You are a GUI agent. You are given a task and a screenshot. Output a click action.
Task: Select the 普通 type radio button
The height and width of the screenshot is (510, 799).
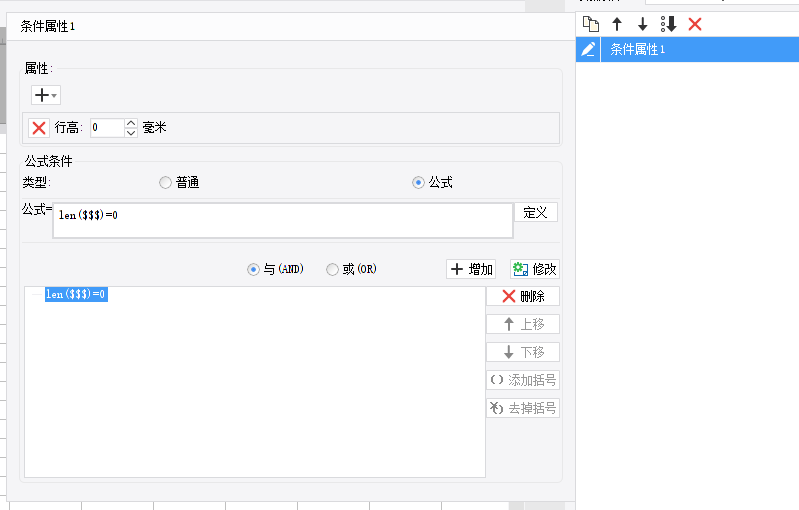tap(165, 182)
